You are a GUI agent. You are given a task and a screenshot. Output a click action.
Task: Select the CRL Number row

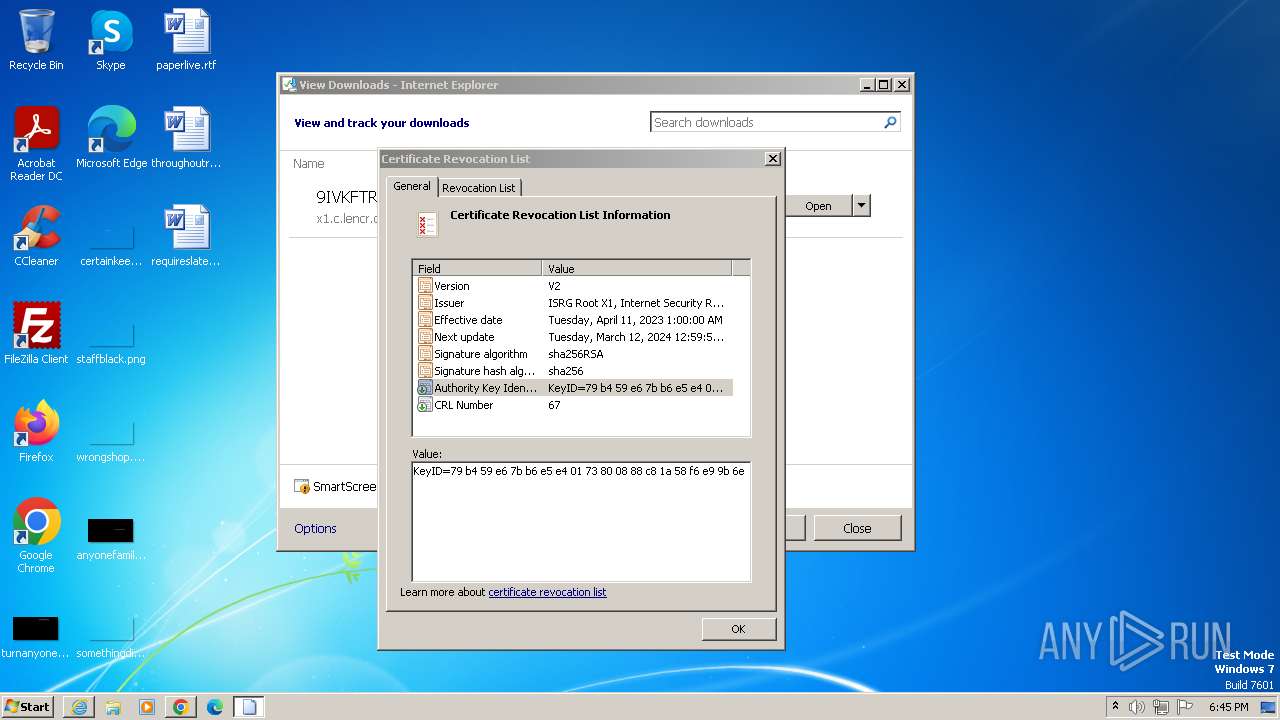(573, 405)
